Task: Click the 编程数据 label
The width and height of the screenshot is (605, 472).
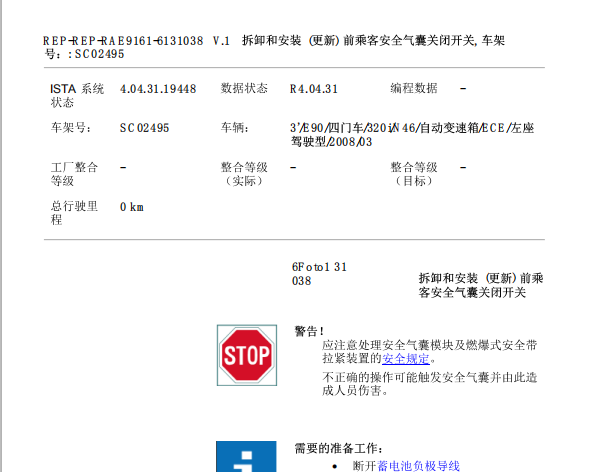Action: pyautogui.click(x=414, y=88)
